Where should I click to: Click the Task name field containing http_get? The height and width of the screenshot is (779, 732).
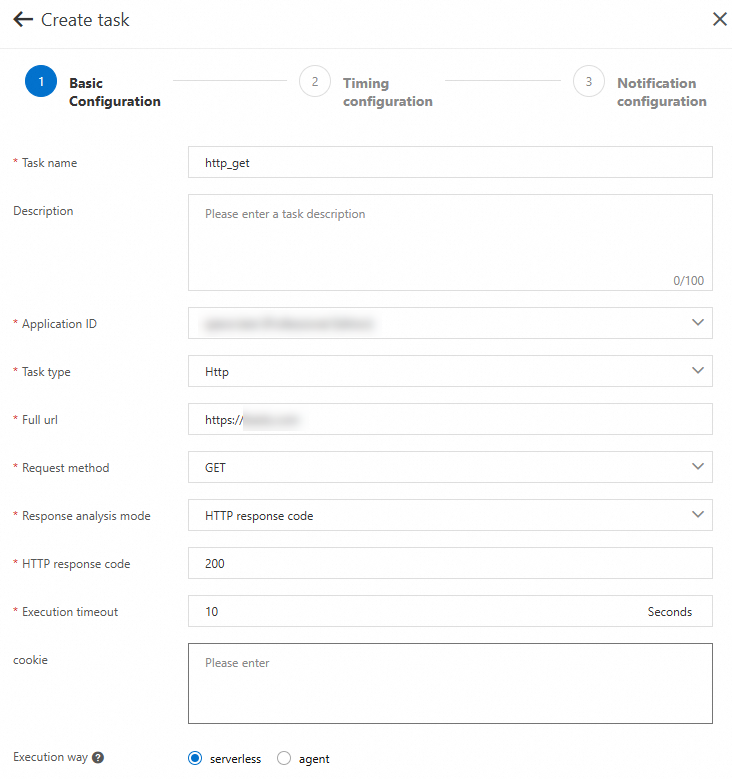pos(450,162)
